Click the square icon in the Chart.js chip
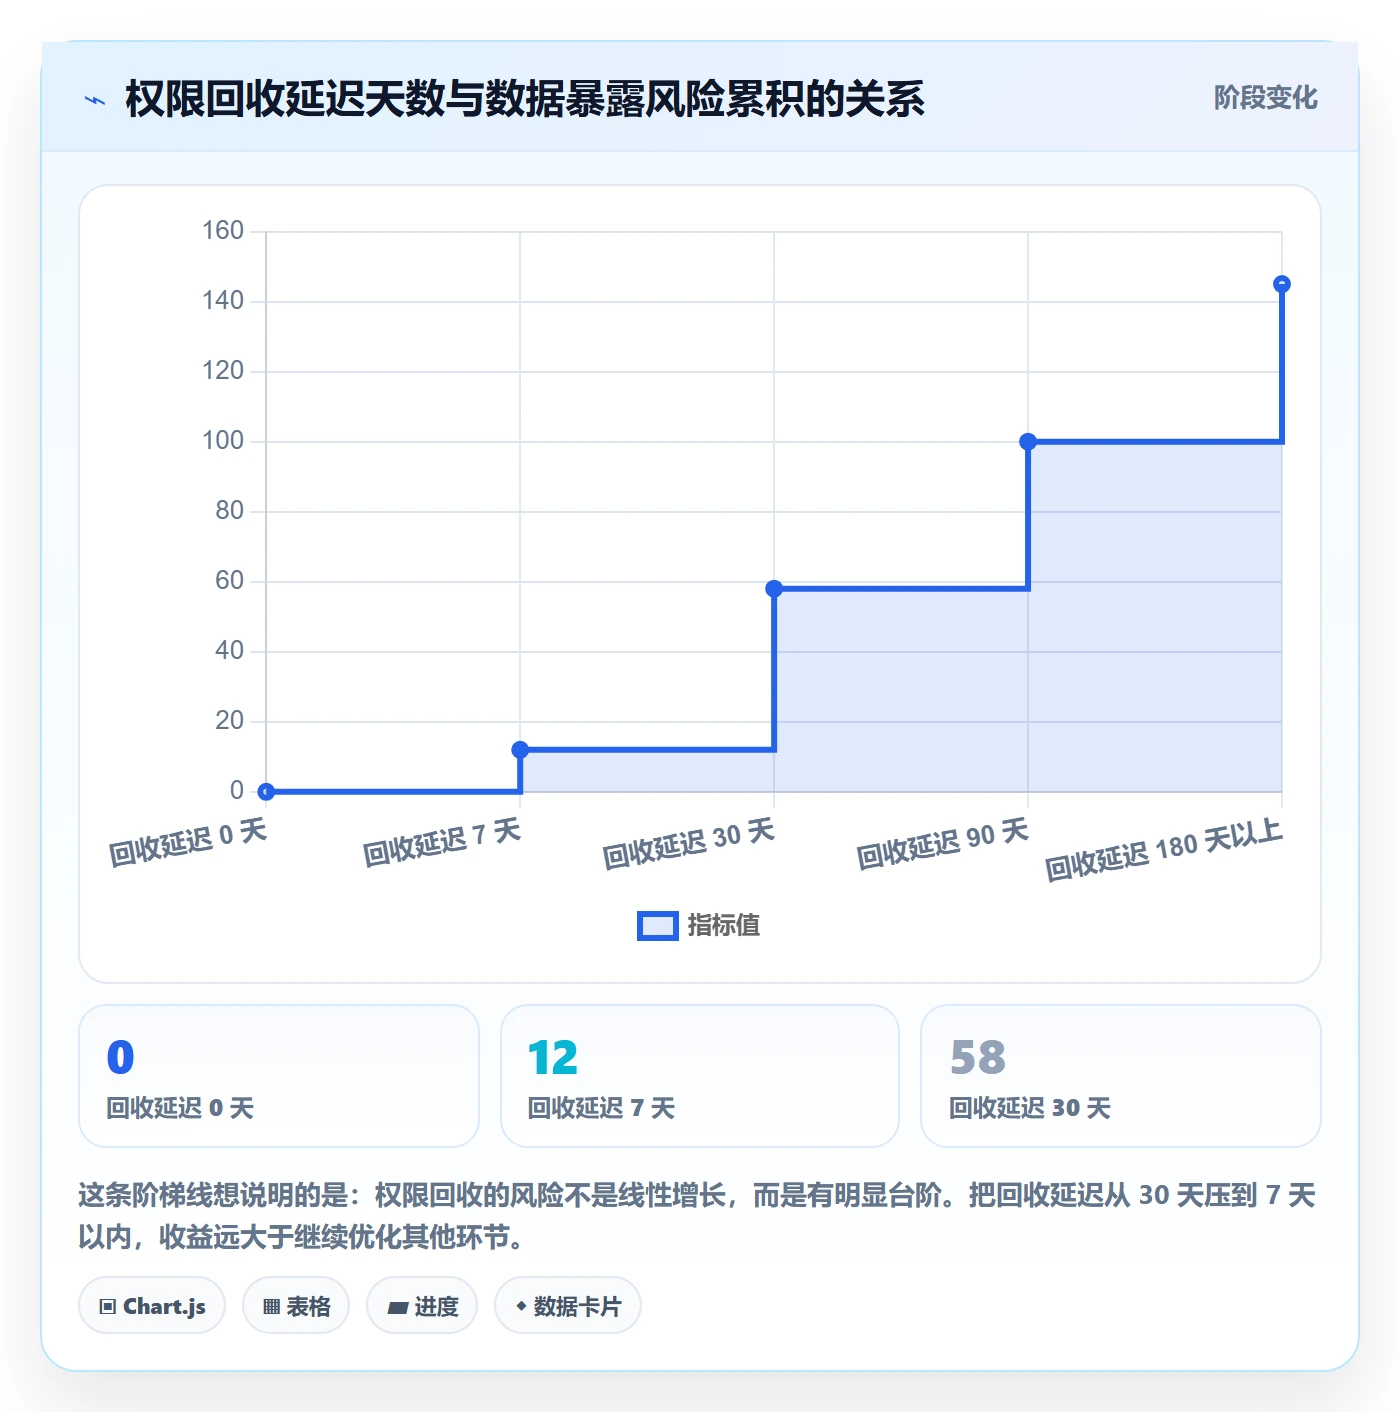Screen dimensions: 1400x1412 click(108, 1307)
